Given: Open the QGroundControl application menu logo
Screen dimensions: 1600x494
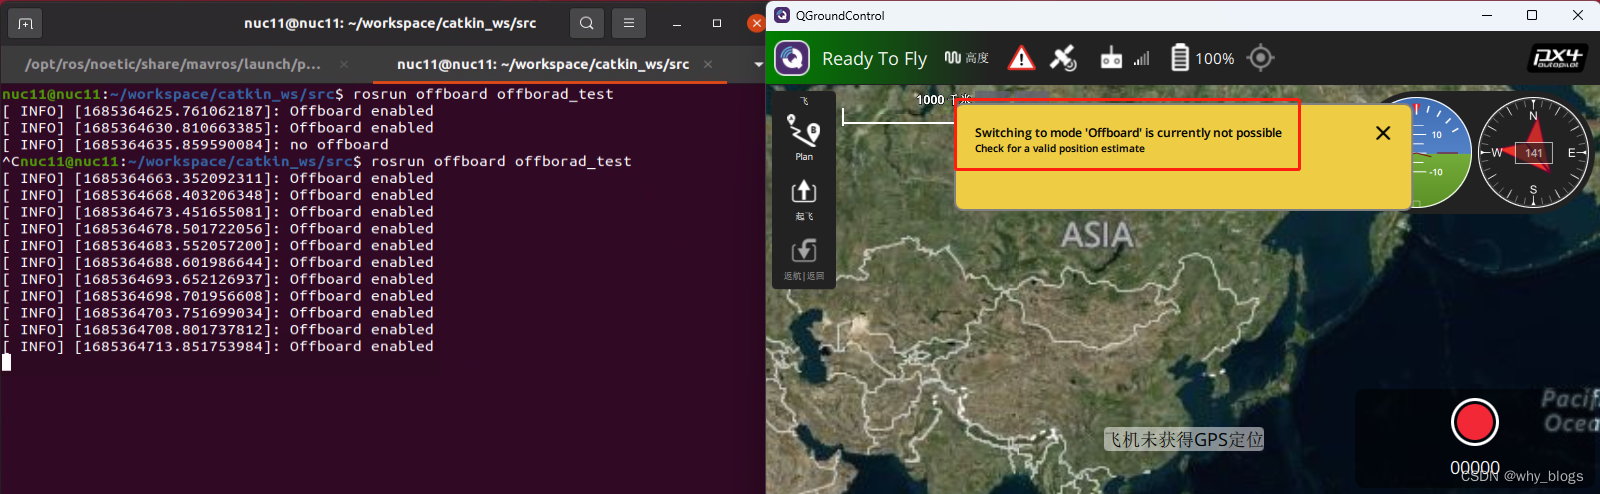Looking at the screenshot, I should coord(792,58).
